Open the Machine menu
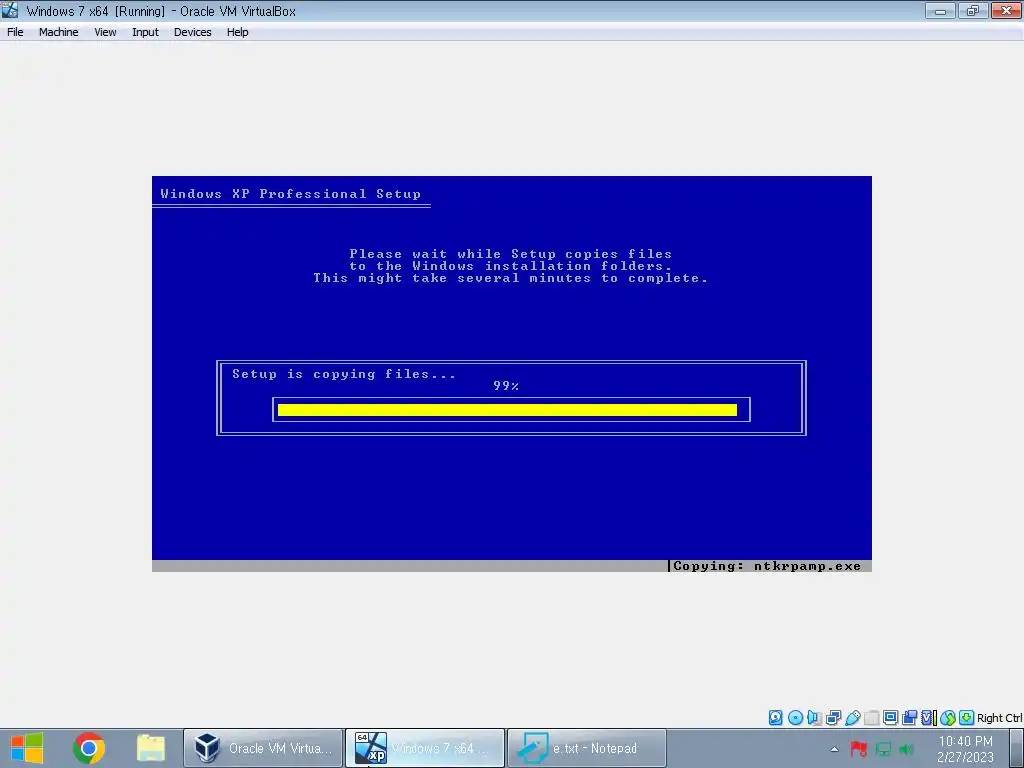Screen dimensions: 1024x768 point(58,32)
